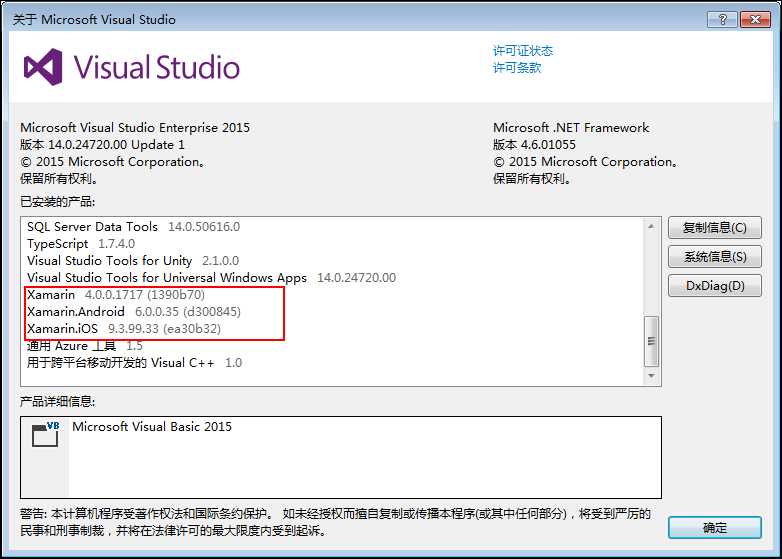Open the 许可条款 link

(517, 68)
